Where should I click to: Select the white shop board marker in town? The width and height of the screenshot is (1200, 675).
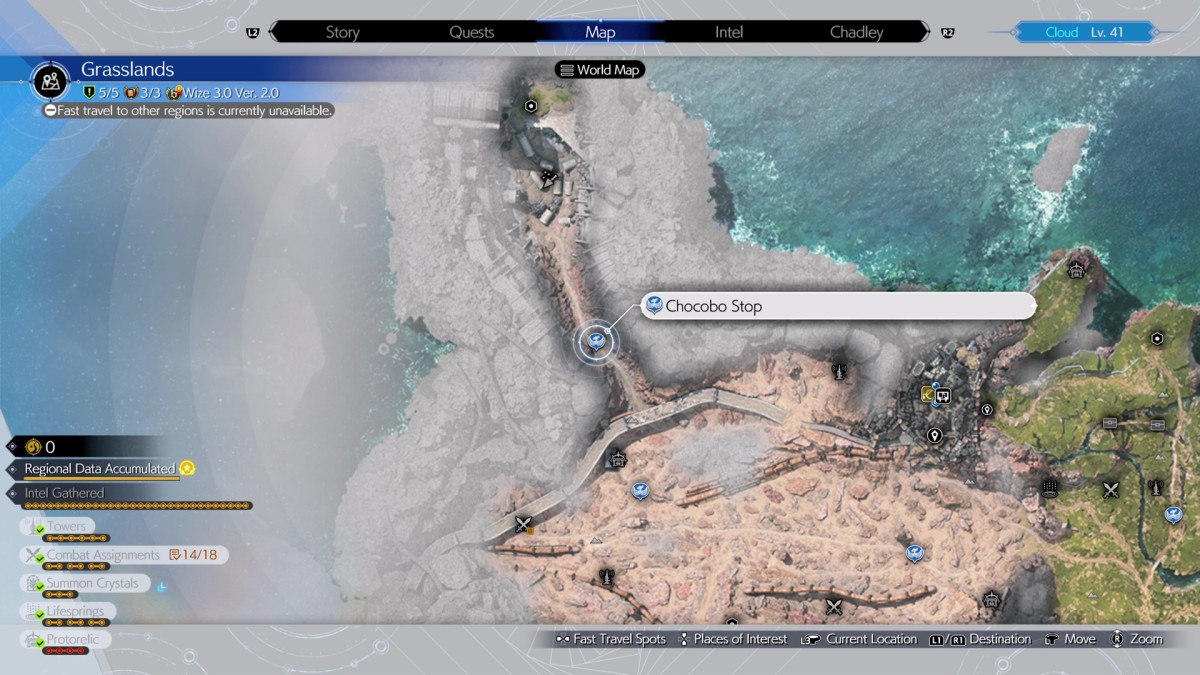[941, 396]
